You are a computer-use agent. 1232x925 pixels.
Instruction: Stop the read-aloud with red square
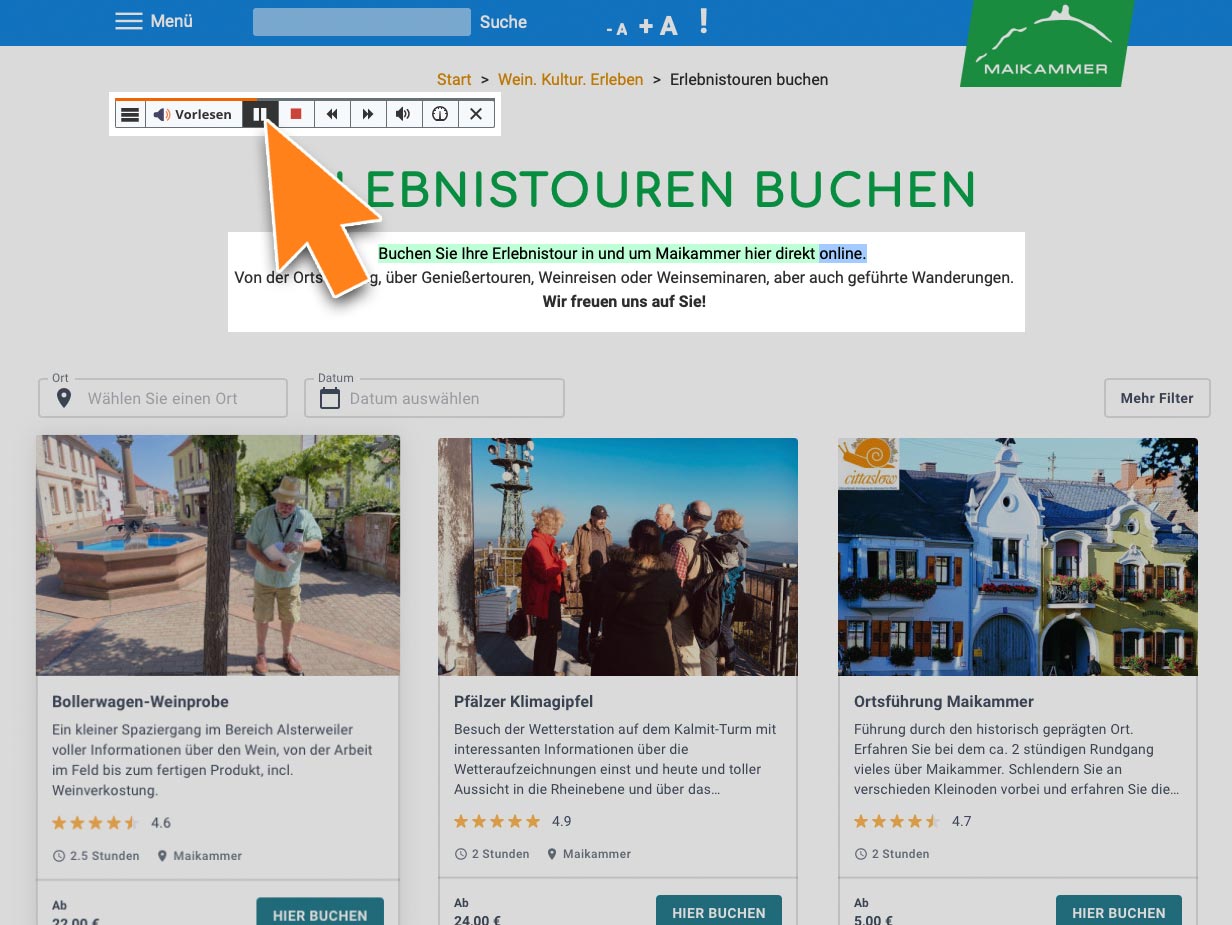pyautogui.click(x=296, y=114)
